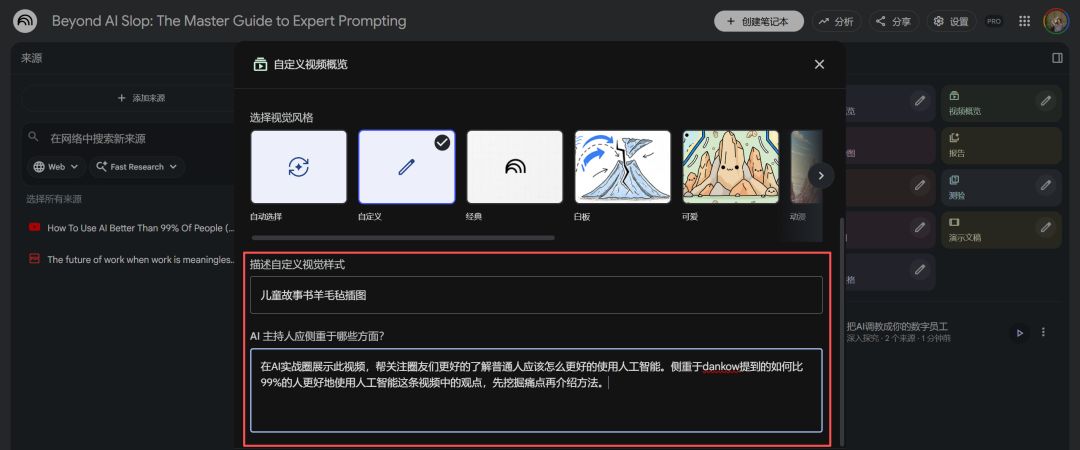
Task: Open the Fast Research mode dropdown
Action: tap(136, 167)
